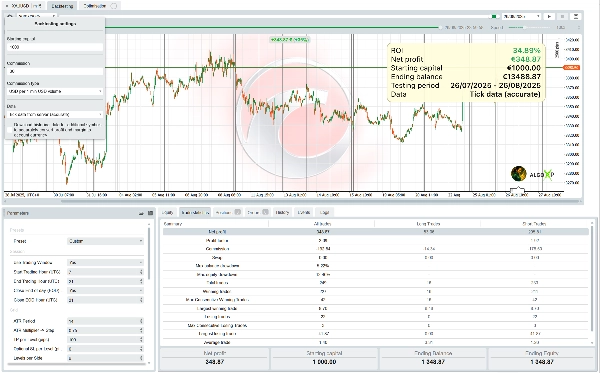
Task: Open the Data source dropdown
Action: tap(55, 114)
